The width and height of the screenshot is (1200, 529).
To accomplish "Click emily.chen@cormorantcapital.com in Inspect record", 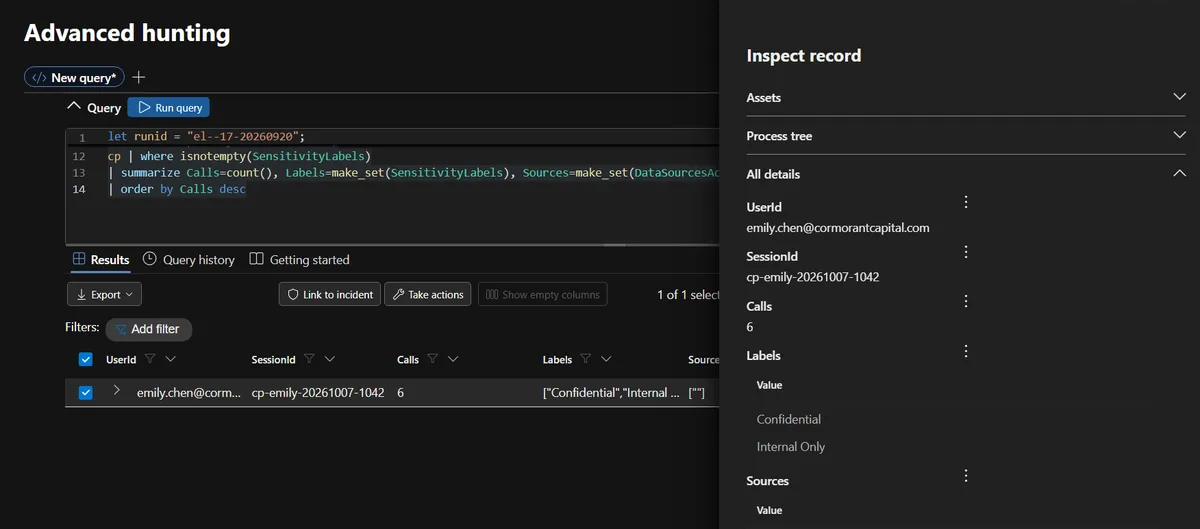I will (838, 228).
